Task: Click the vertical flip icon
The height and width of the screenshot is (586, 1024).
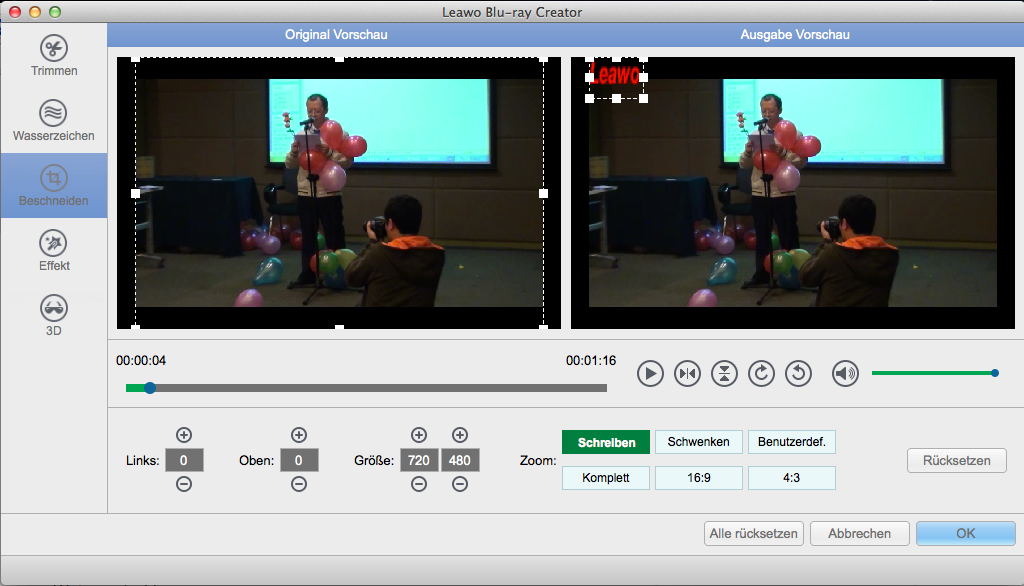Action: click(x=724, y=374)
